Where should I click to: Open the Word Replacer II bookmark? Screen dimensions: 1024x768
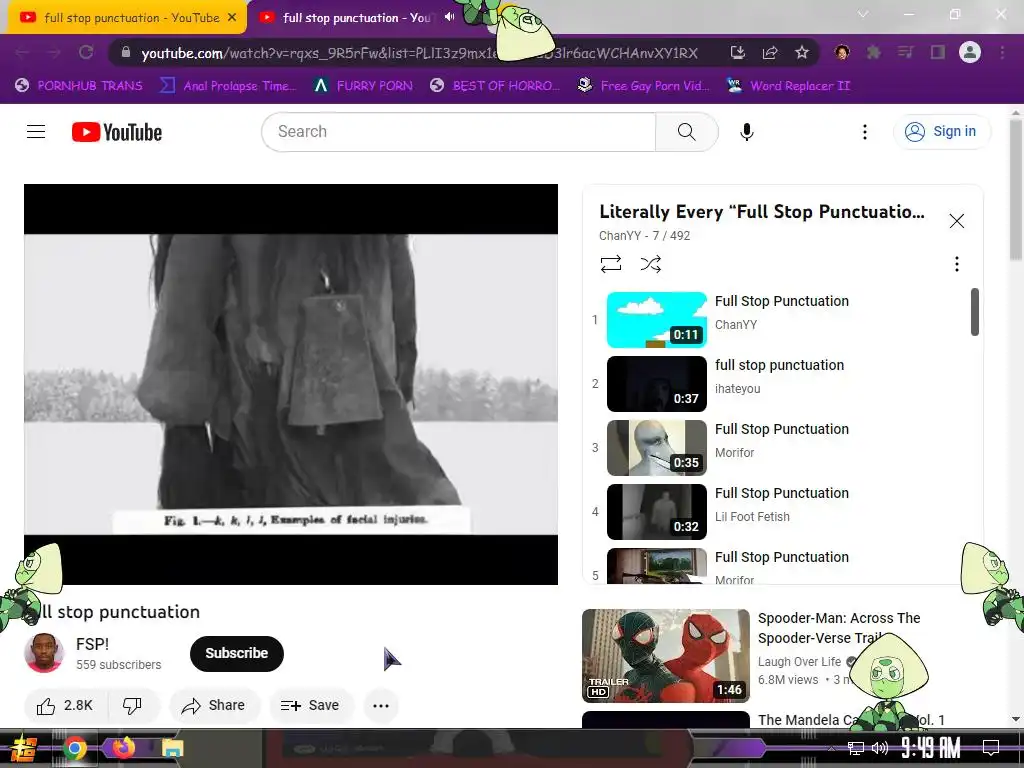pos(788,86)
